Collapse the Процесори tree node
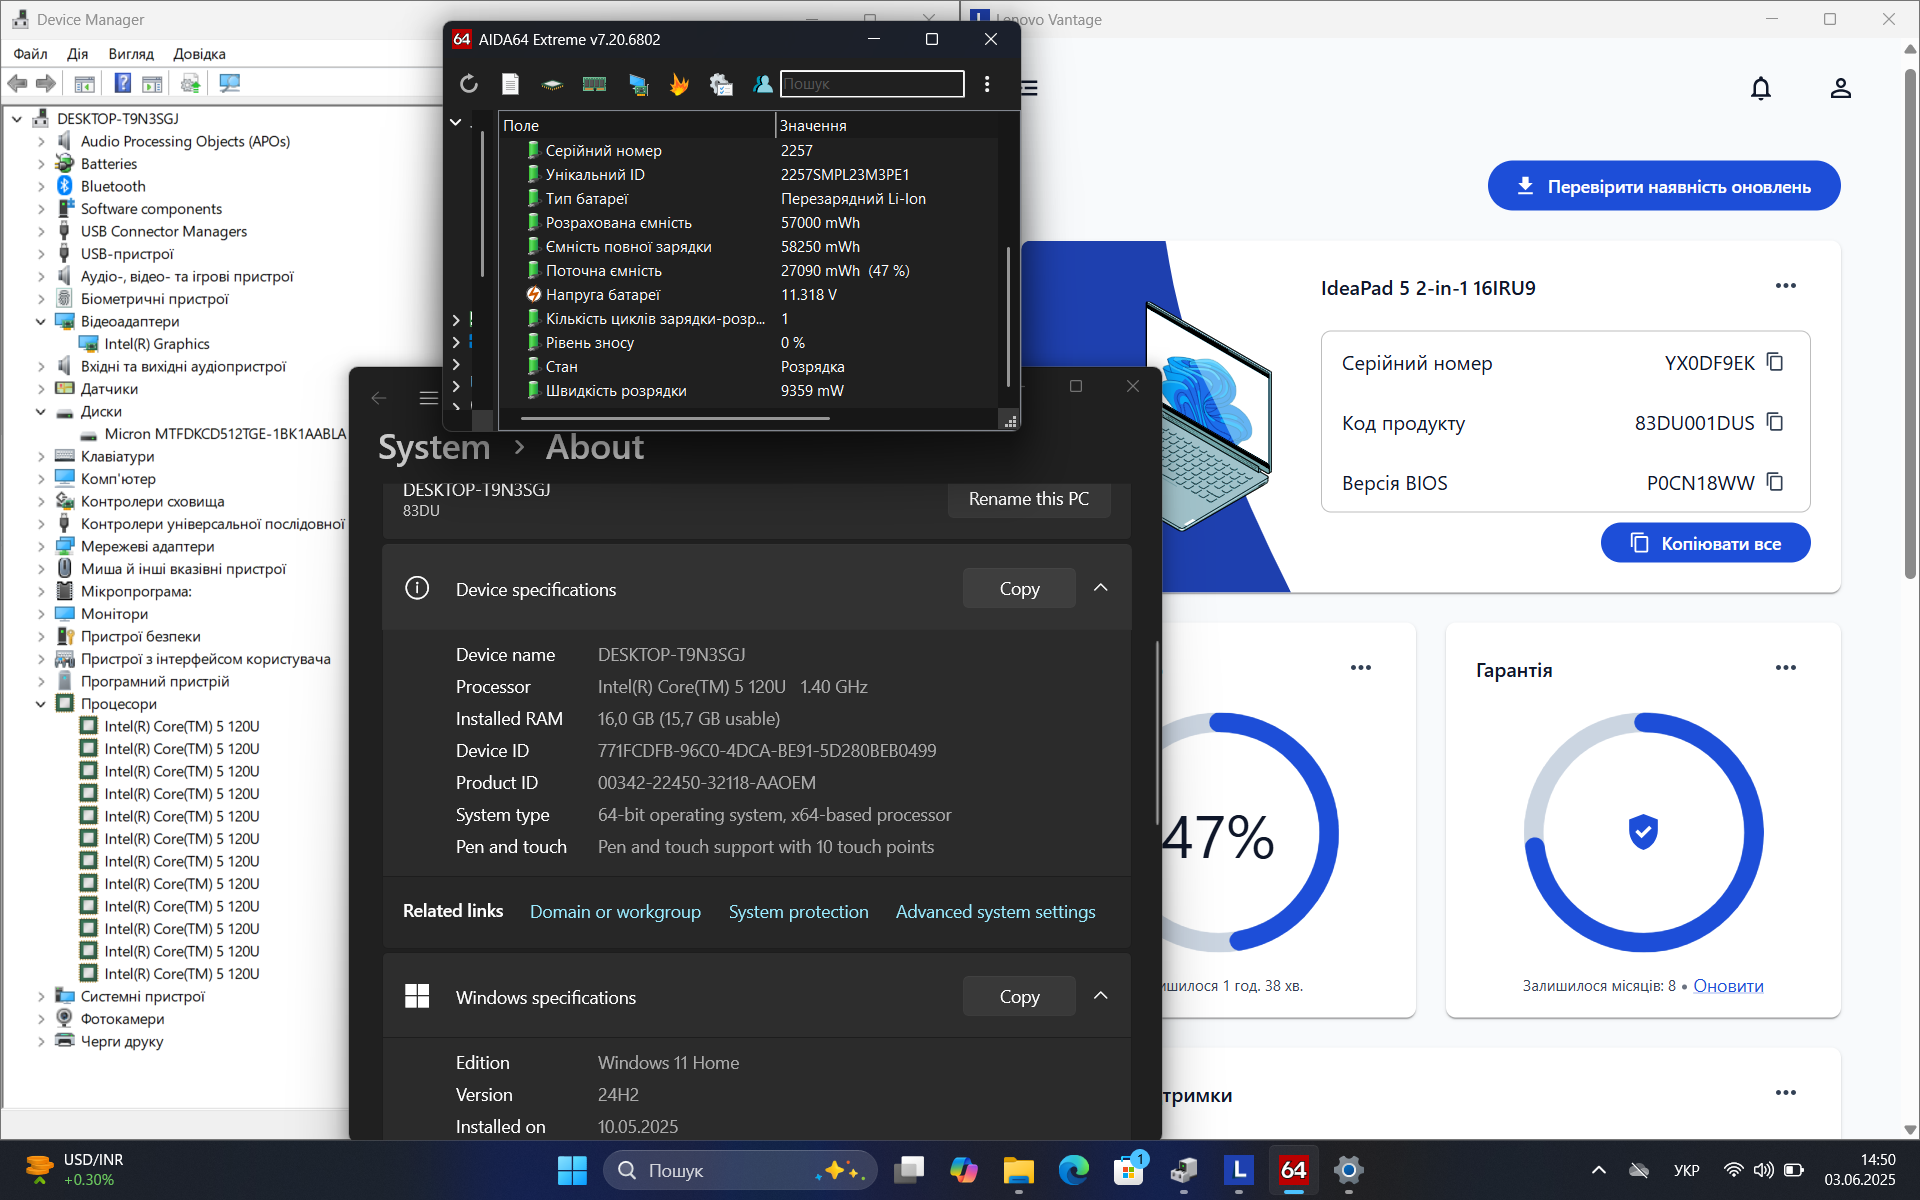This screenshot has height=1200, width=1920. click(x=41, y=704)
